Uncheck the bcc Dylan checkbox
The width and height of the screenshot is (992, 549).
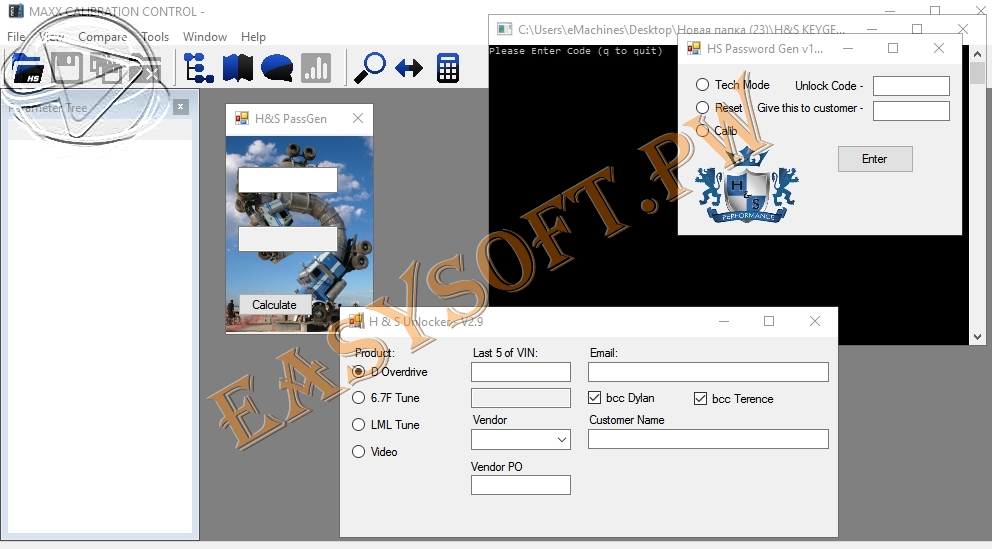tap(595, 397)
